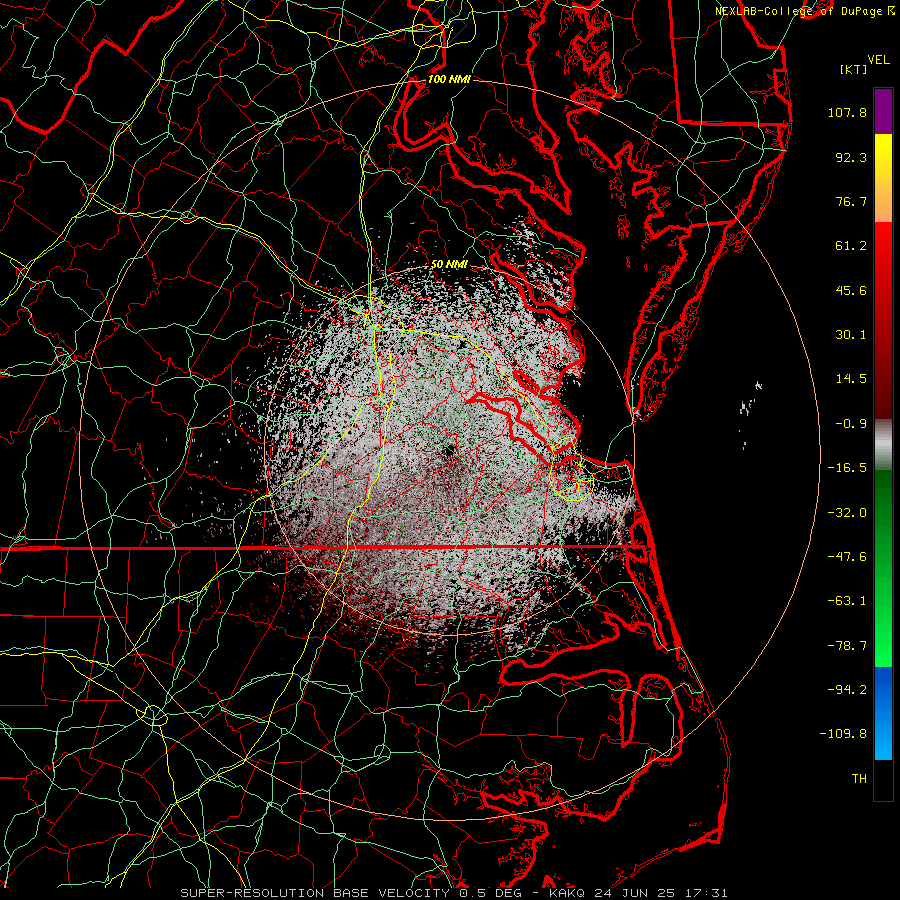900x900 pixels.
Task: Click the -109.8 velocity scale value
Action: pyautogui.click(x=843, y=734)
